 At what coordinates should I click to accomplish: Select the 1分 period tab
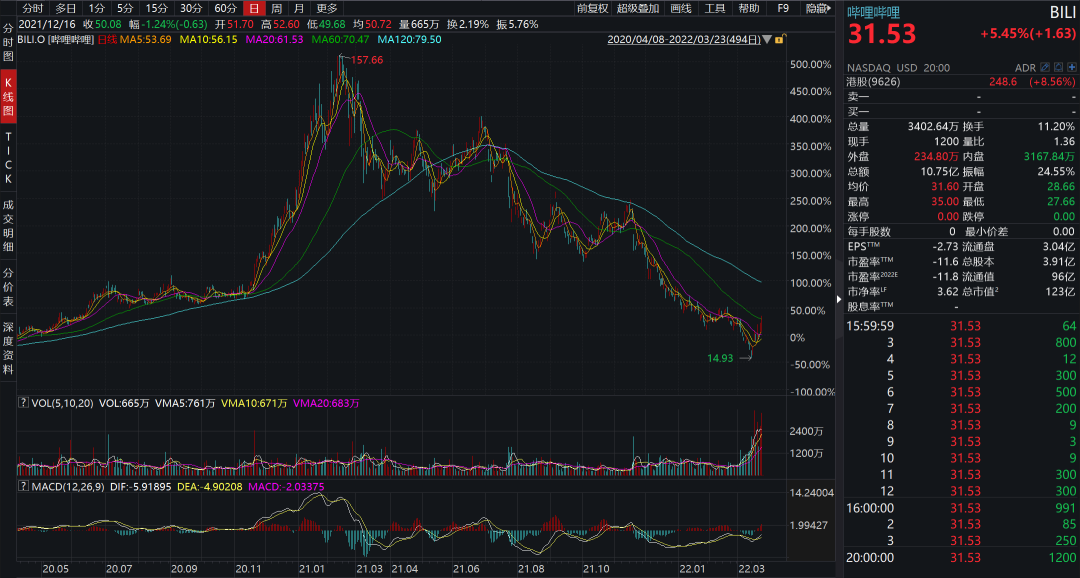tap(96, 8)
